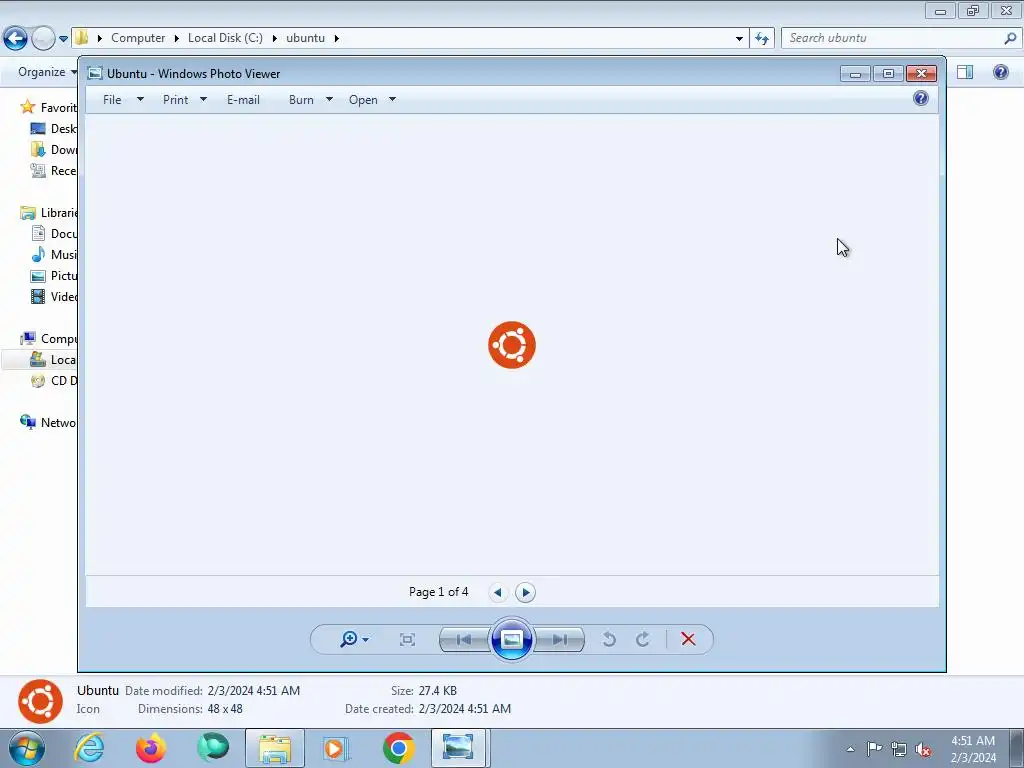Image resolution: width=1024 pixels, height=768 pixels.
Task: Click Explorer back navigation button
Action: [16, 38]
